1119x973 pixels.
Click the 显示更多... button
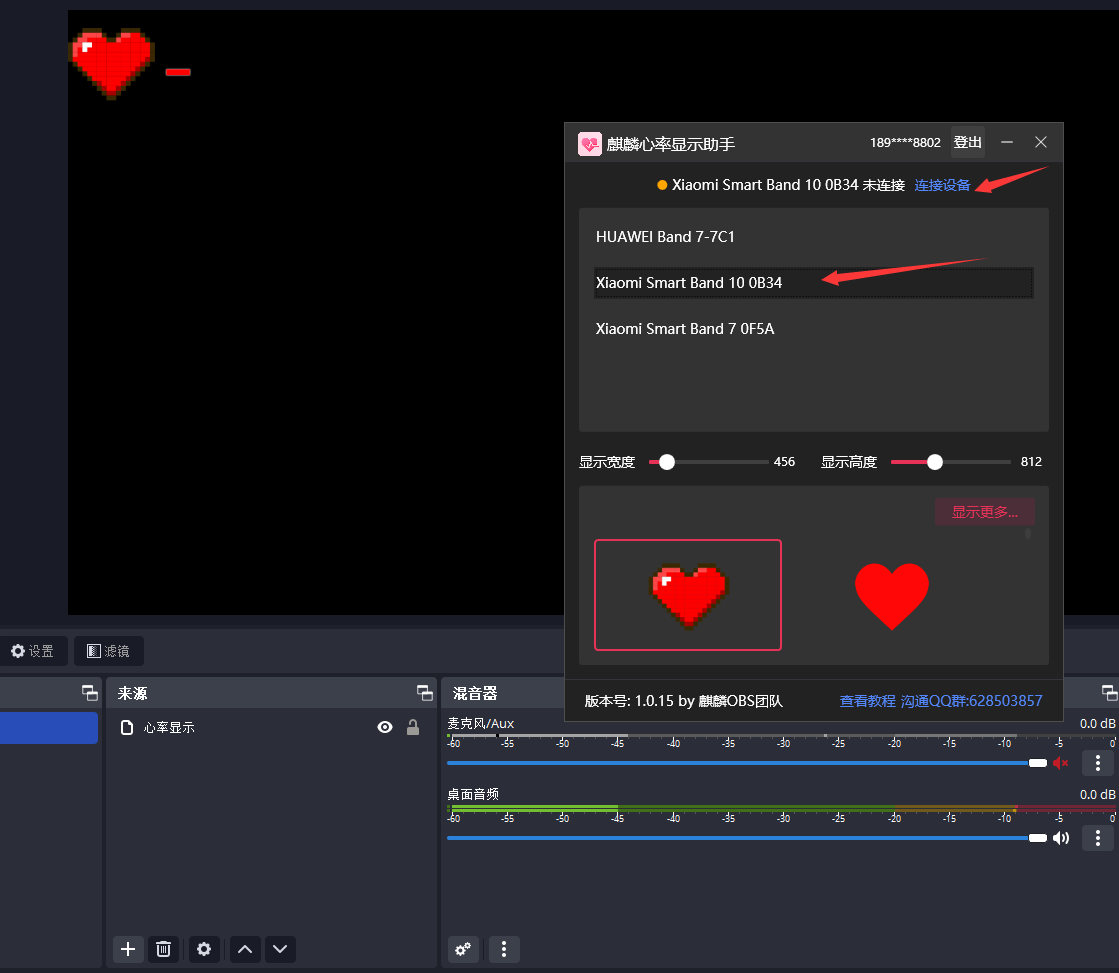[x=985, y=512]
